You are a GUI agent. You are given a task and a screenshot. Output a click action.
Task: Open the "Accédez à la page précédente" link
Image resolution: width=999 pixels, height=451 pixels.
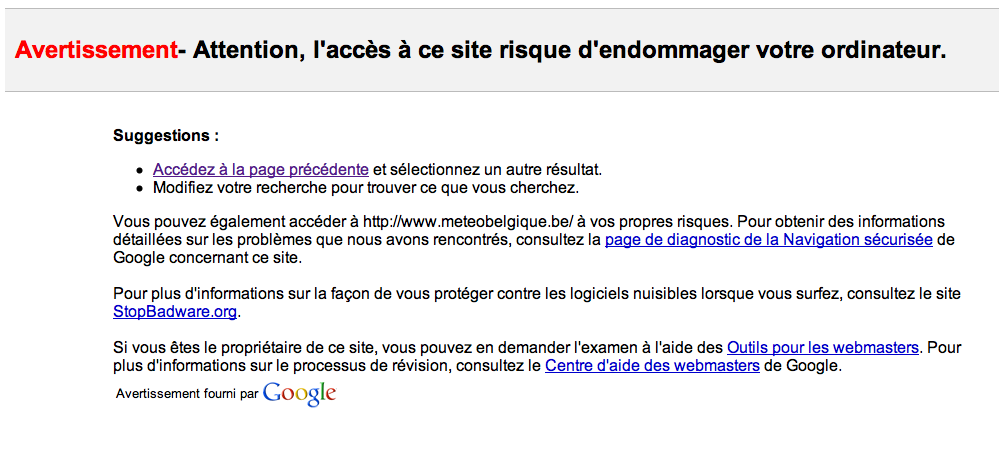(x=261, y=169)
